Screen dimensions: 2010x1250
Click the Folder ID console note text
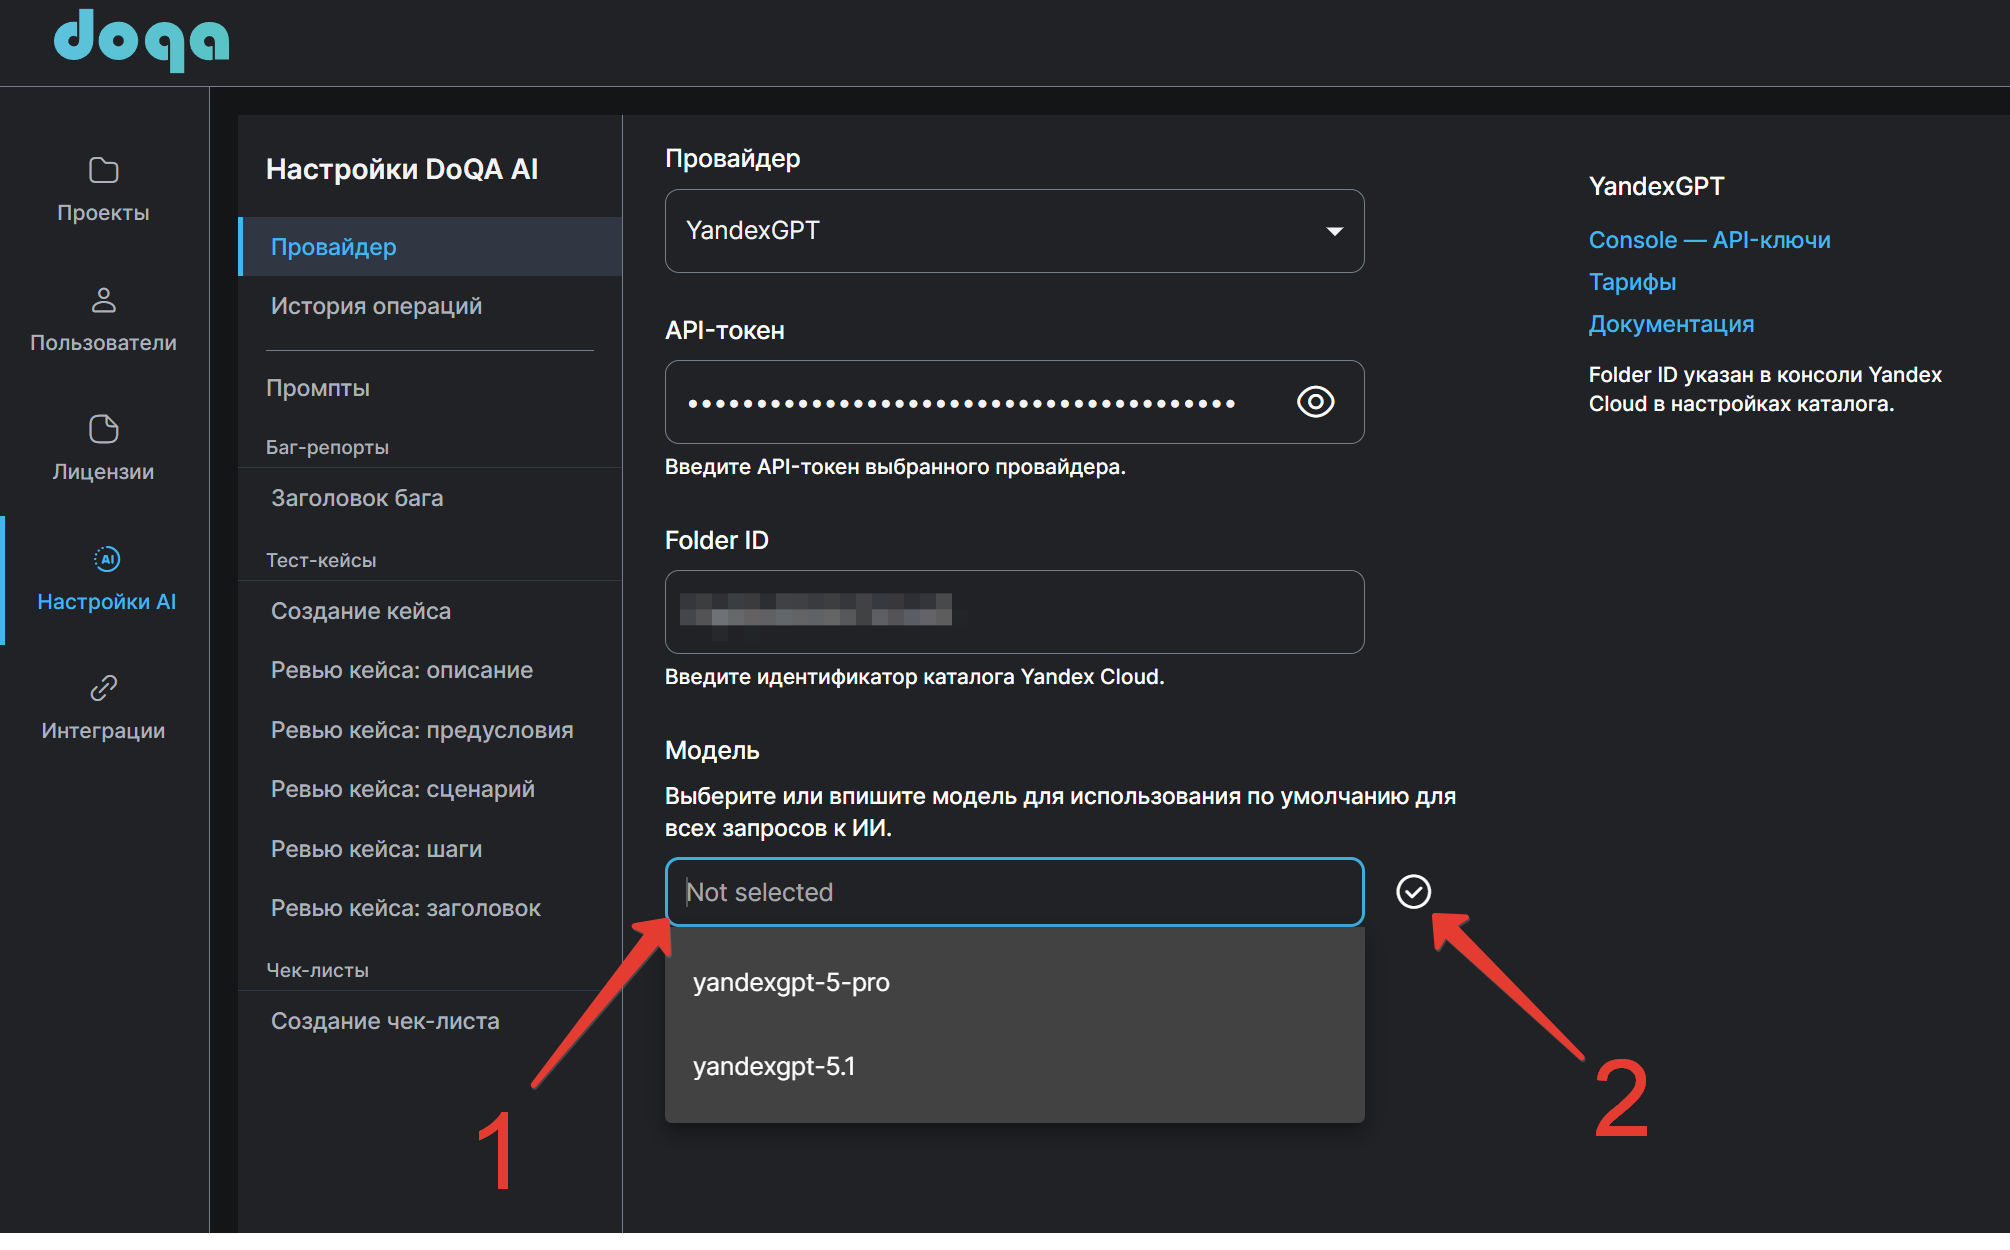click(x=1765, y=389)
